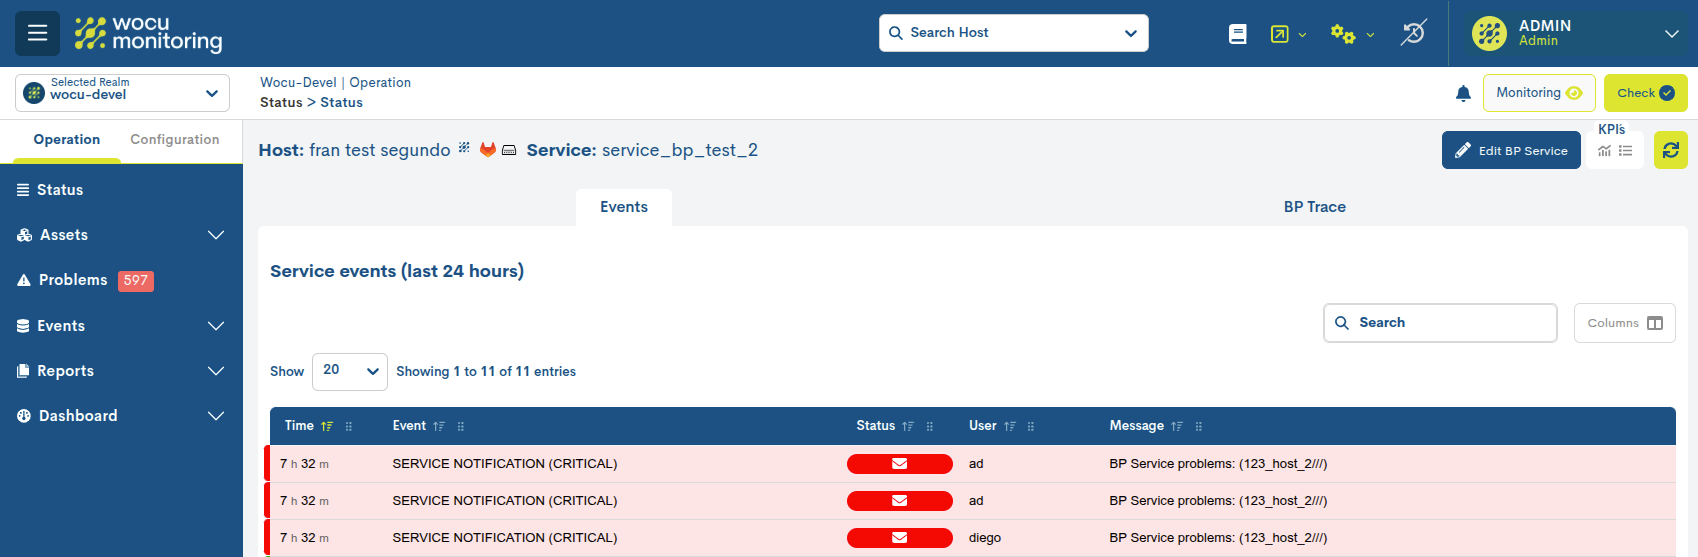Click the notifications bell icon

(1463, 93)
